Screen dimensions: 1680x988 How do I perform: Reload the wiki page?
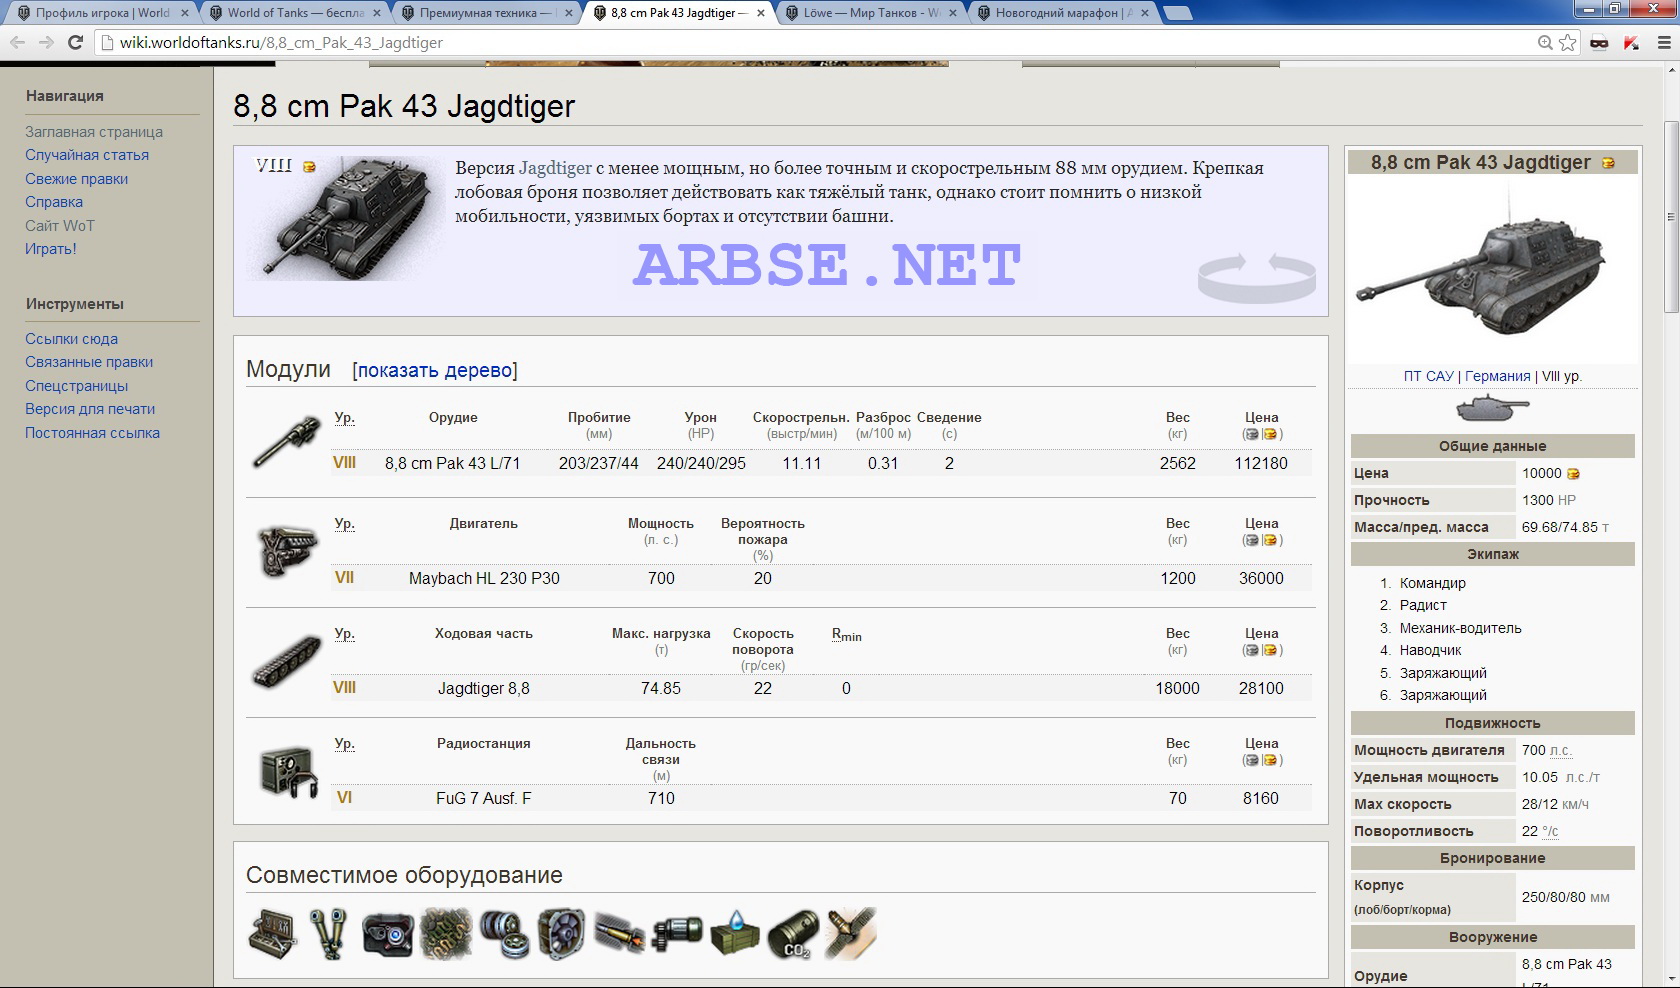pyautogui.click(x=75, y=43)
